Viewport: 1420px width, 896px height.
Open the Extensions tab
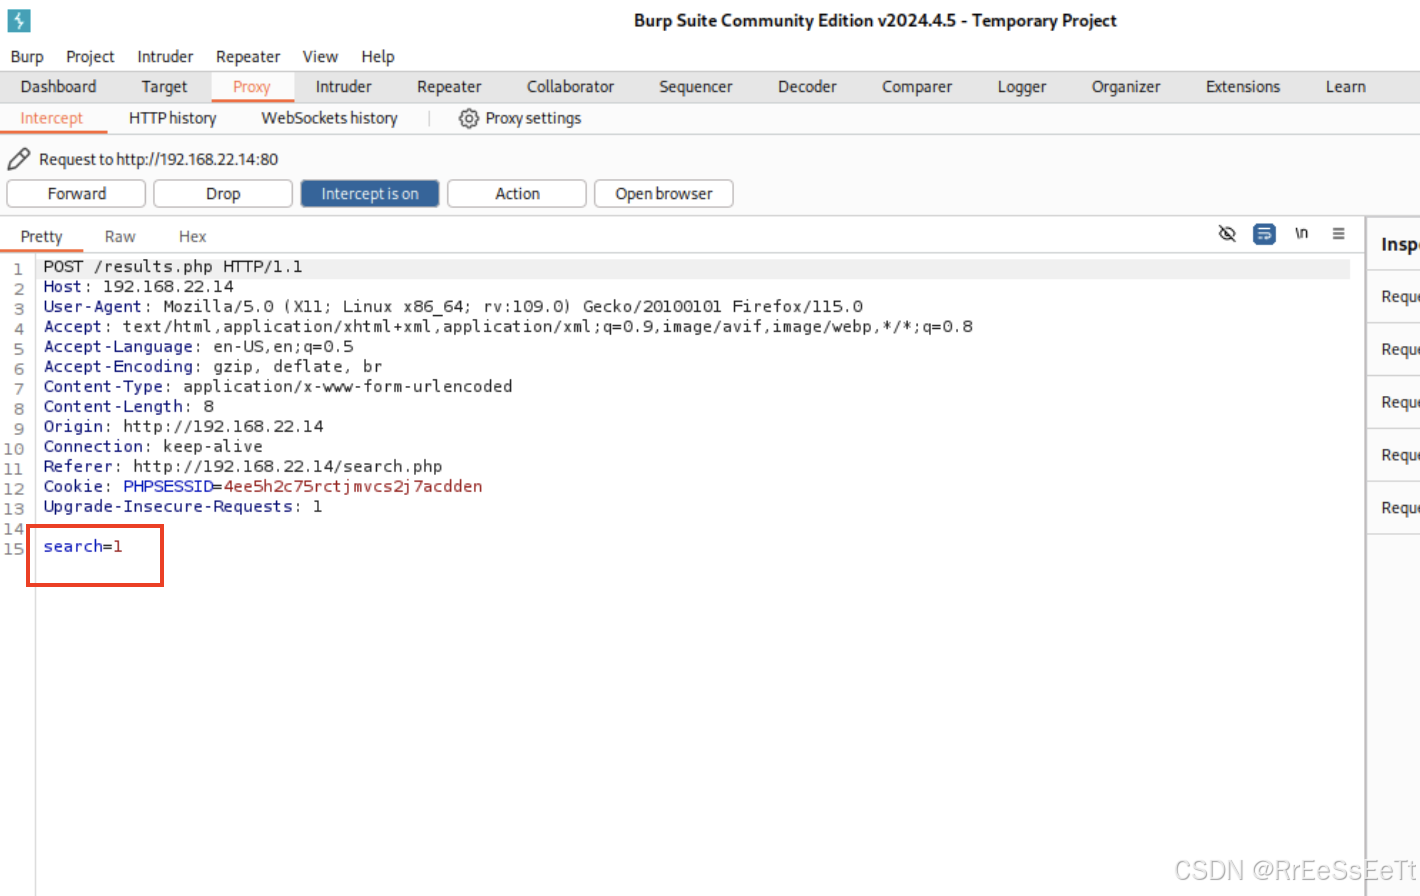tap(1243, 87)
